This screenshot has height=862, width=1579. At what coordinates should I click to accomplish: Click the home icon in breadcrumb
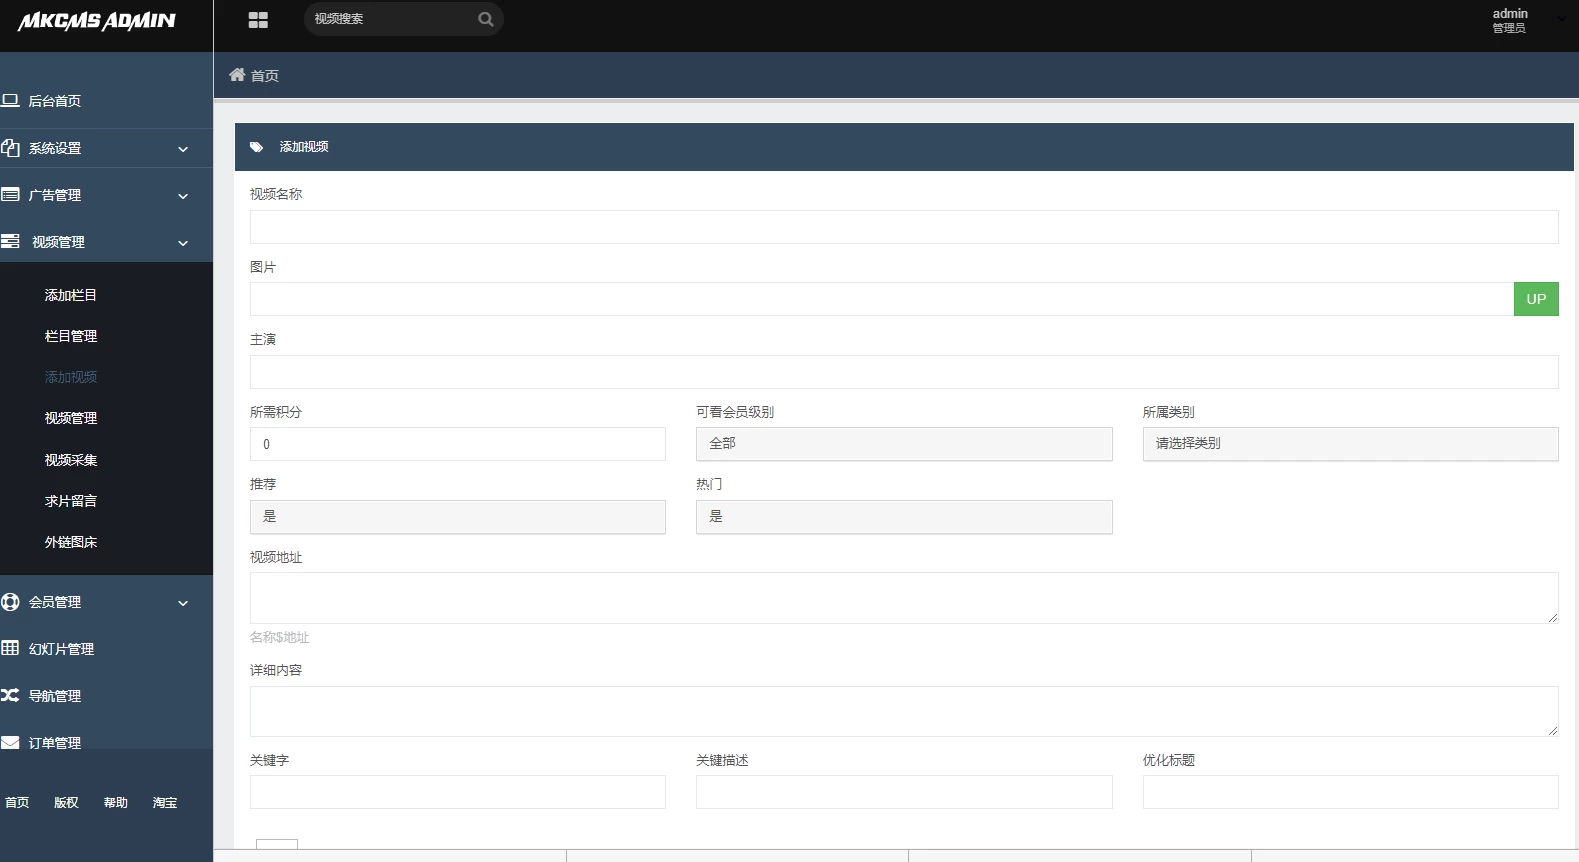click(x=237, y=75)
